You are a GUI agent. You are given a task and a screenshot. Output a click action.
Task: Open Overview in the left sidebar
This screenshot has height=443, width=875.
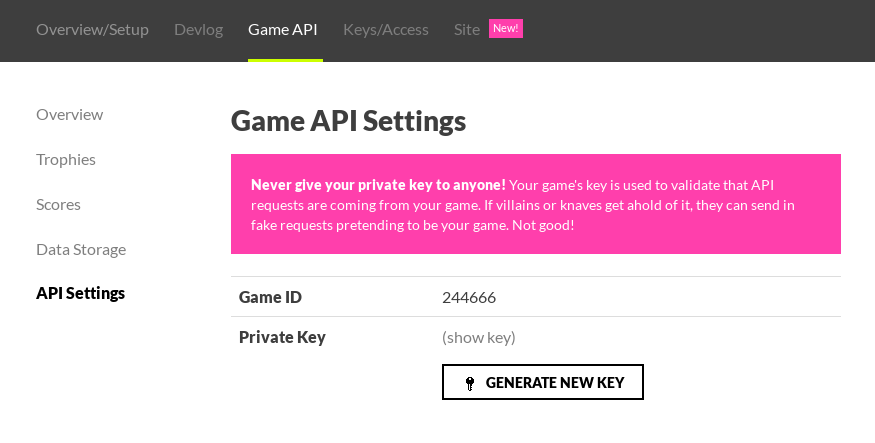(x=69, y=114)
